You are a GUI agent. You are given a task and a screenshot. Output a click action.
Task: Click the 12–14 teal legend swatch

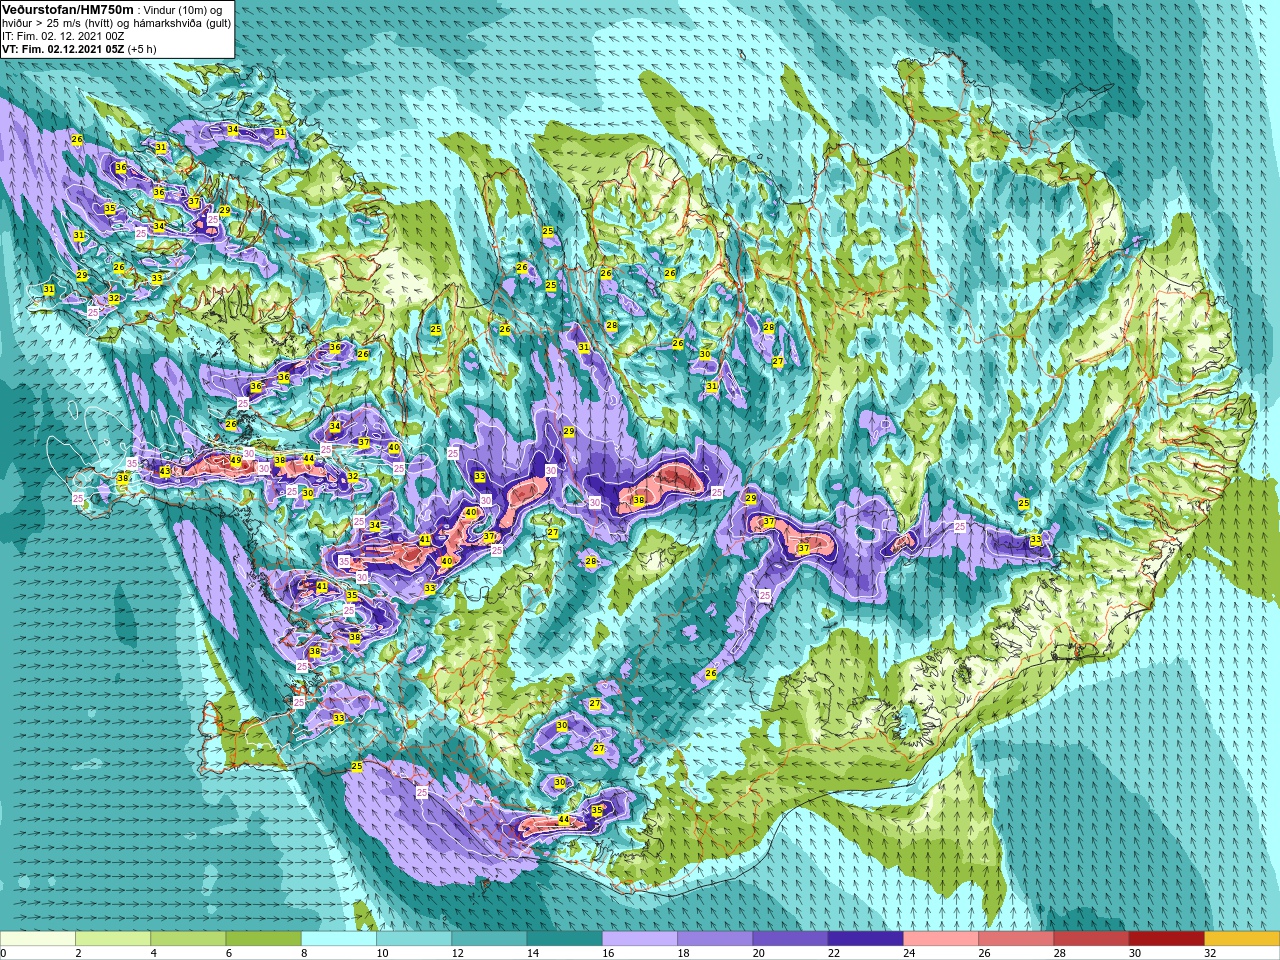coord(489,939)
